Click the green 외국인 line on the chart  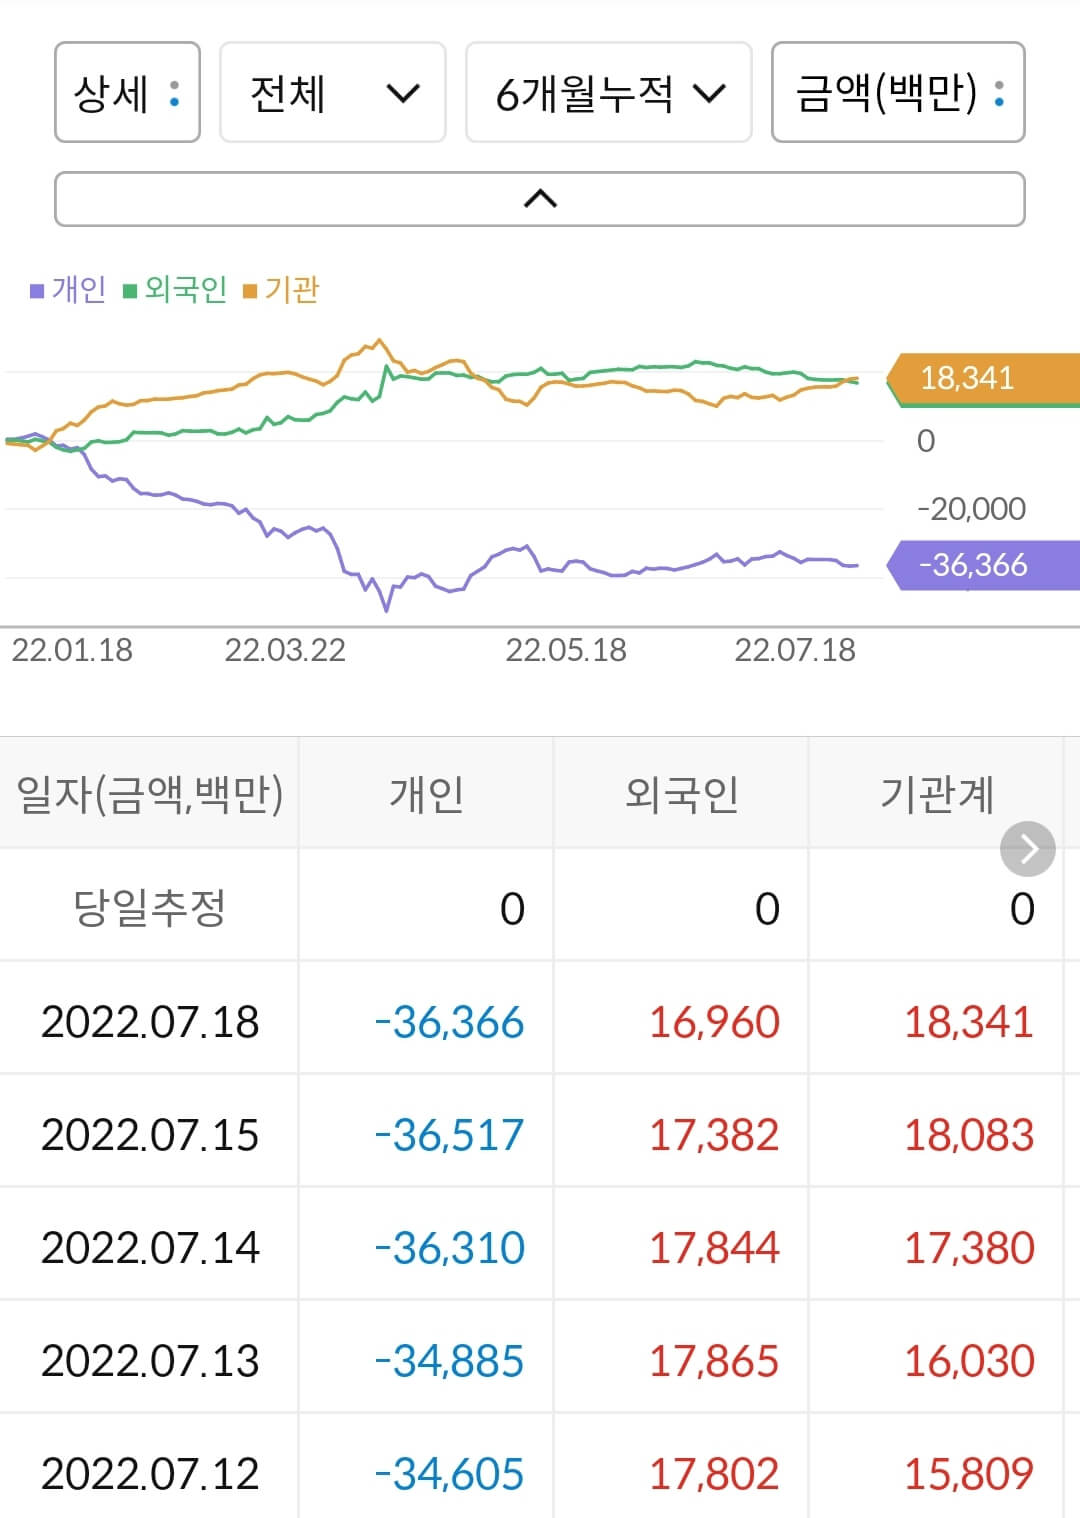tap(600, 370)
